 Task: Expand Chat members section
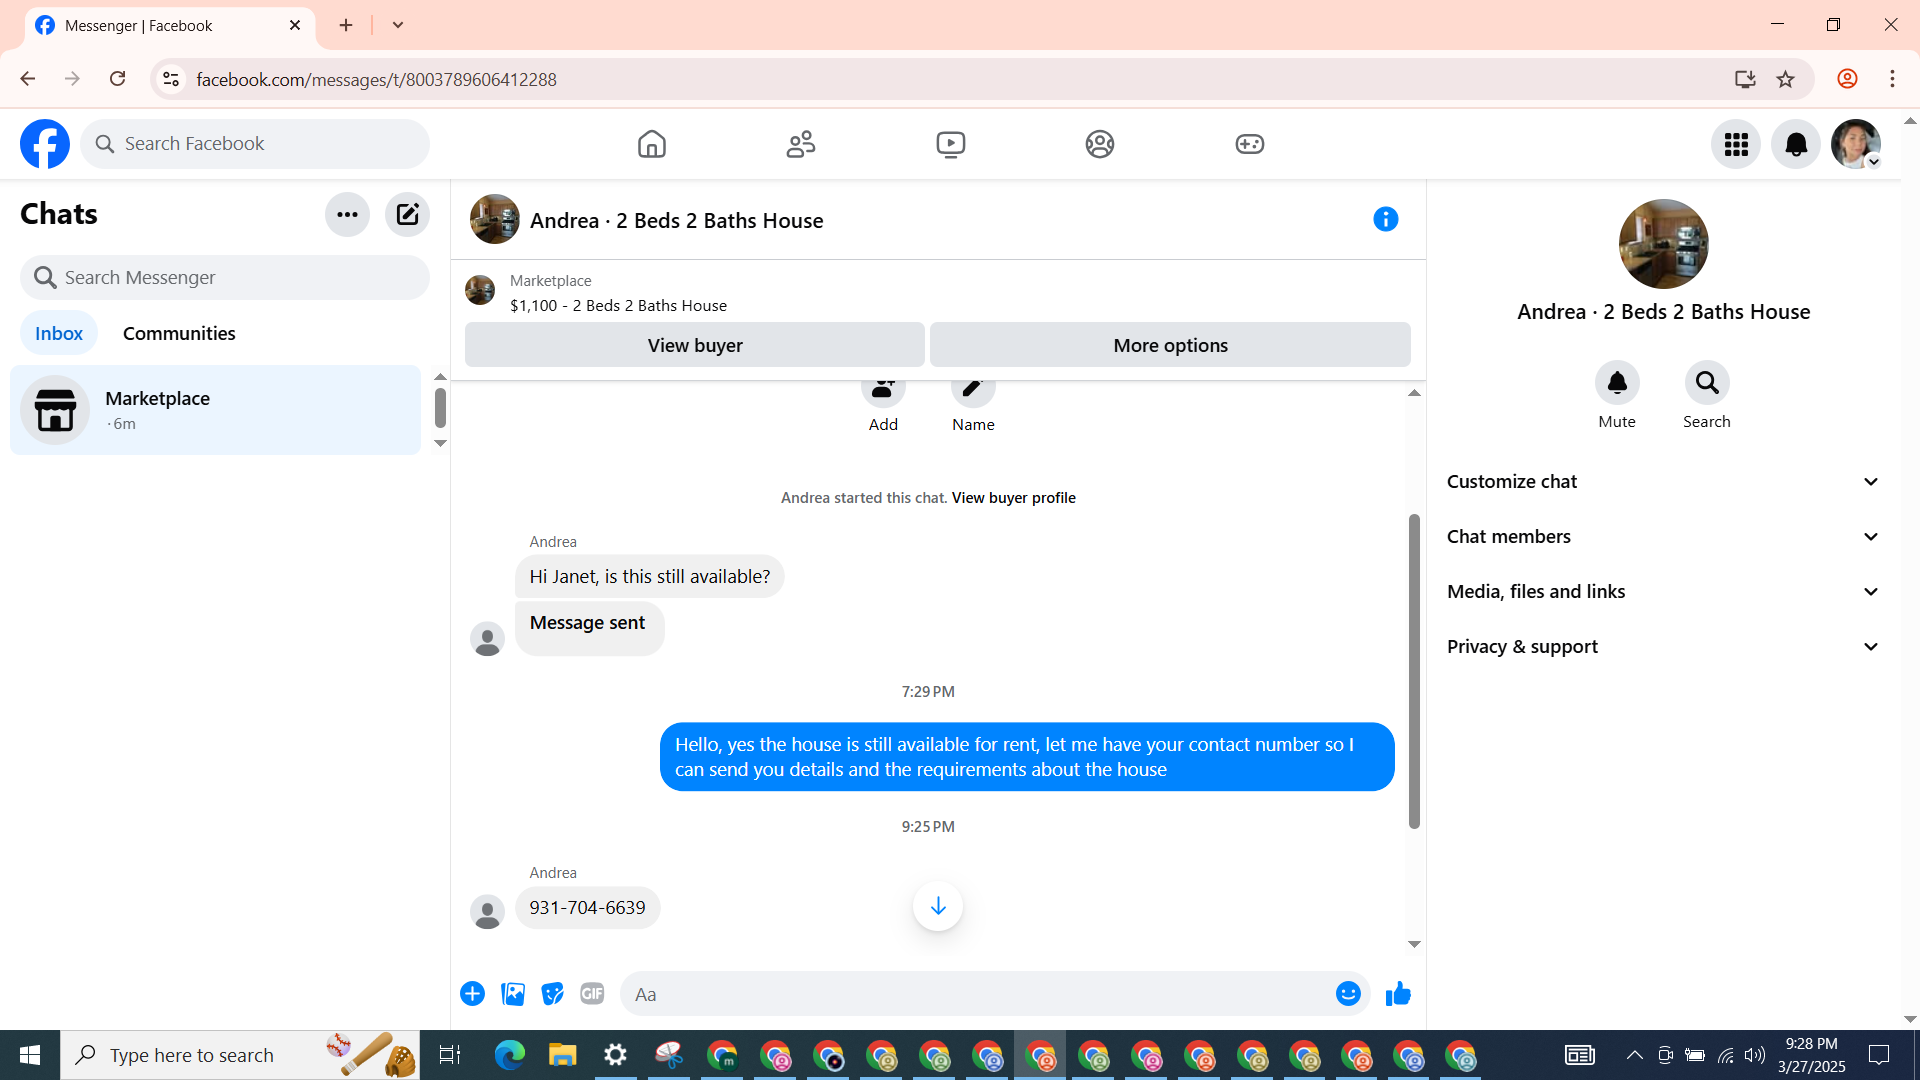pyautogui.click(x=1664, y=537)
